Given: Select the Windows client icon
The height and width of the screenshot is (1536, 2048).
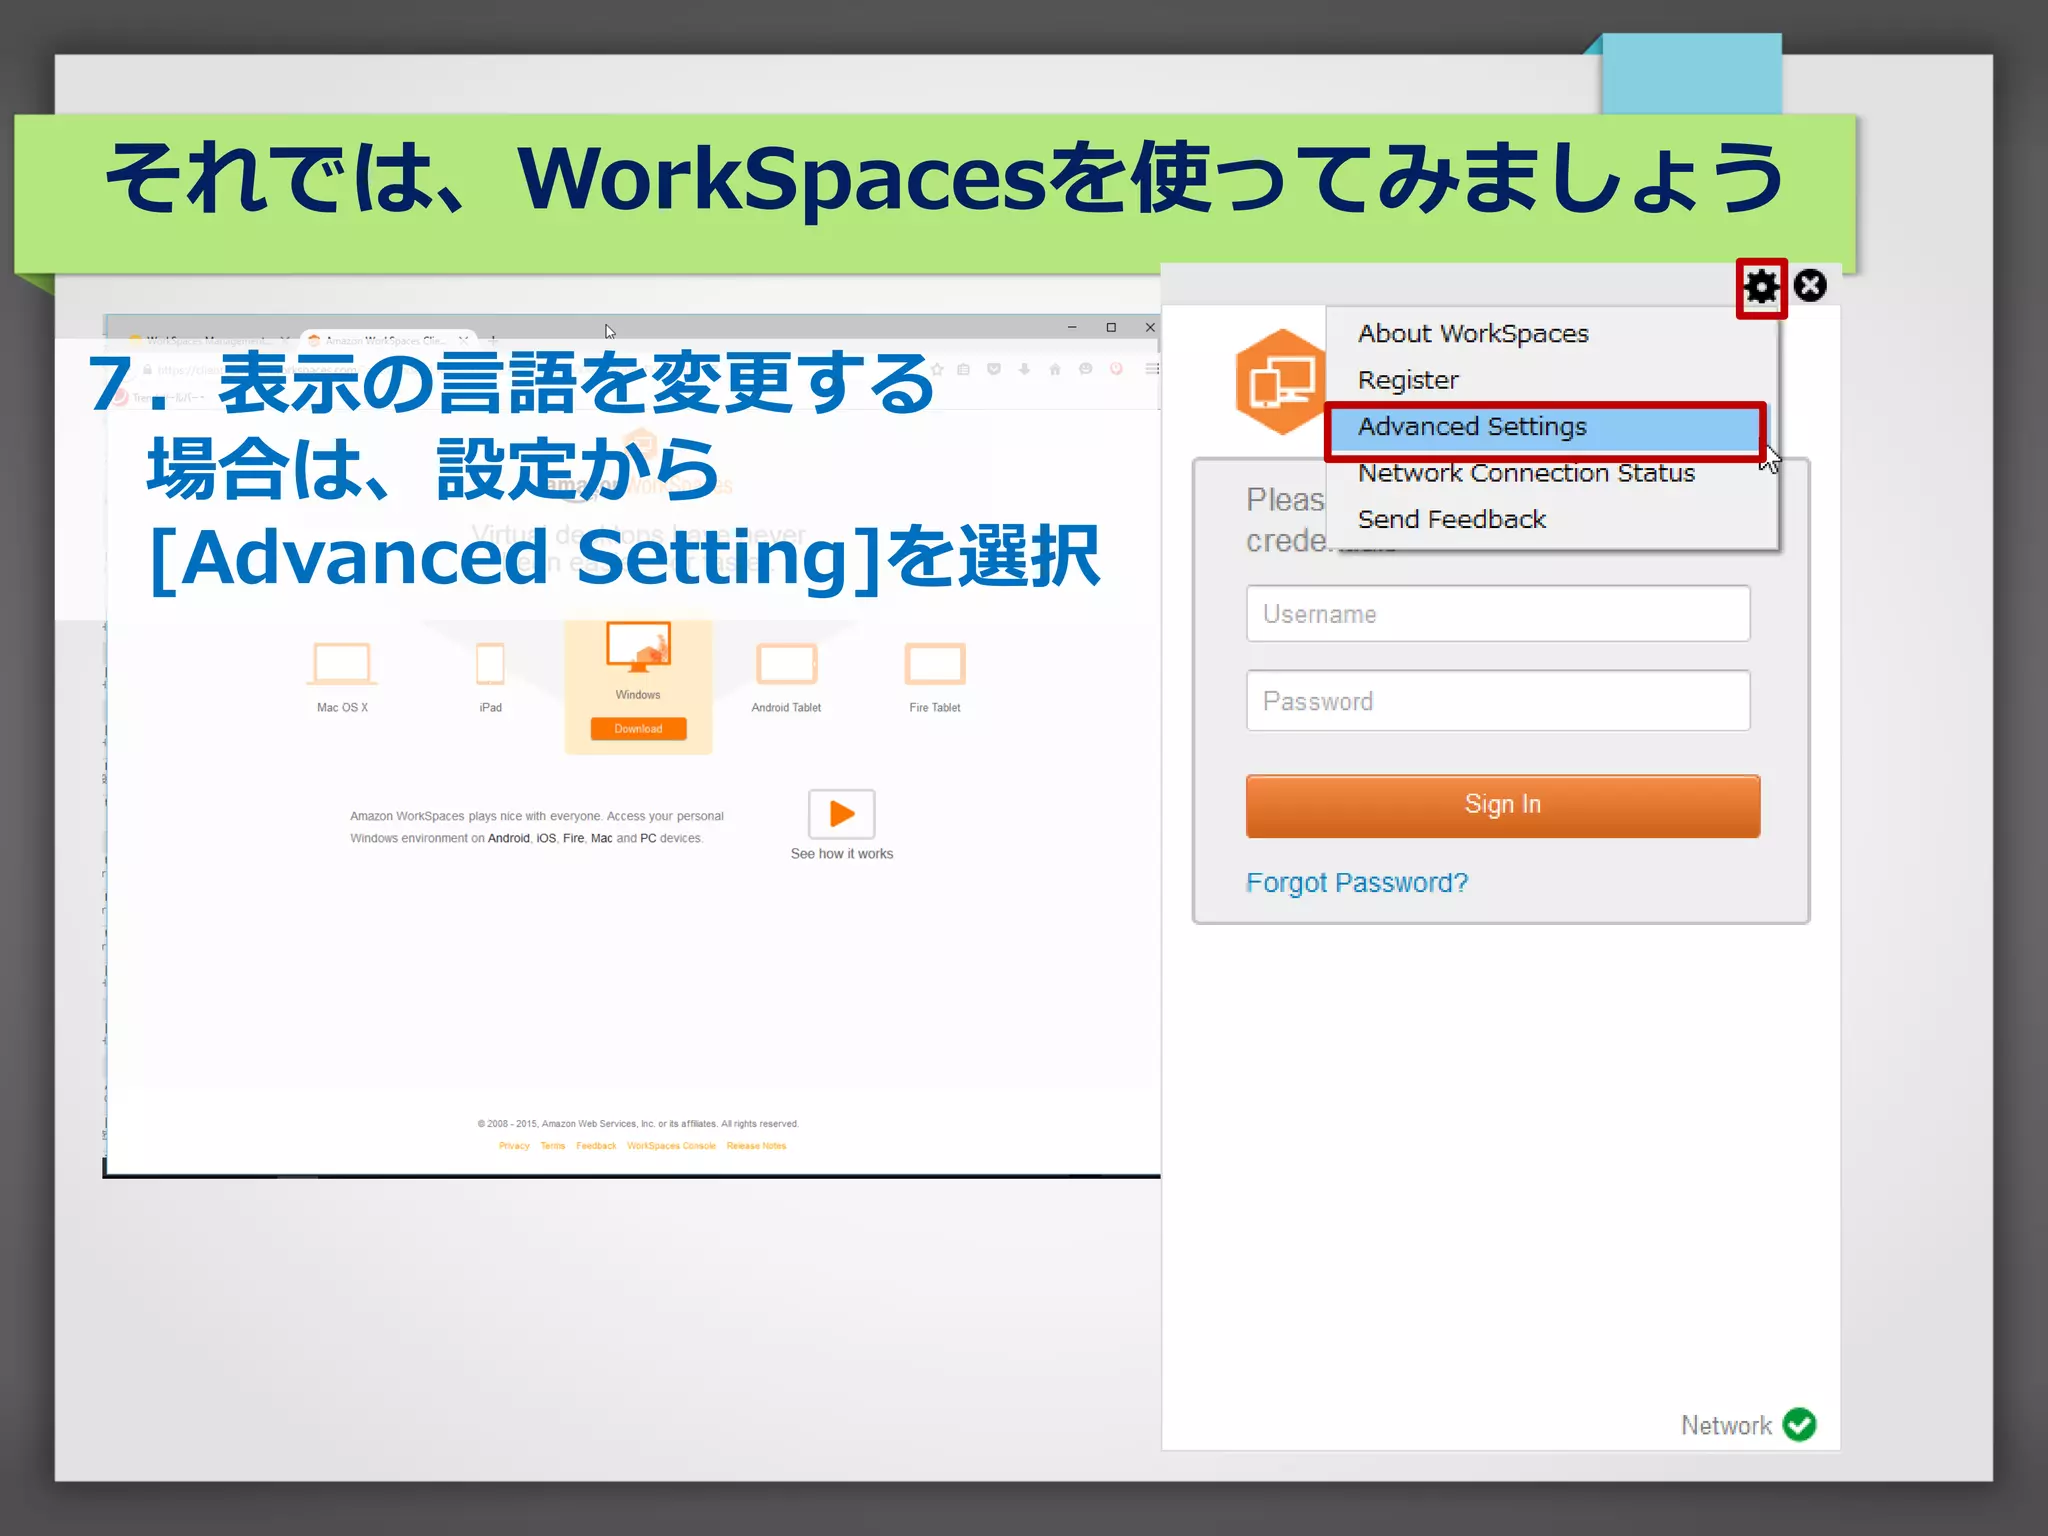Looking at the screenshot, I should click(x=638, y=648).
